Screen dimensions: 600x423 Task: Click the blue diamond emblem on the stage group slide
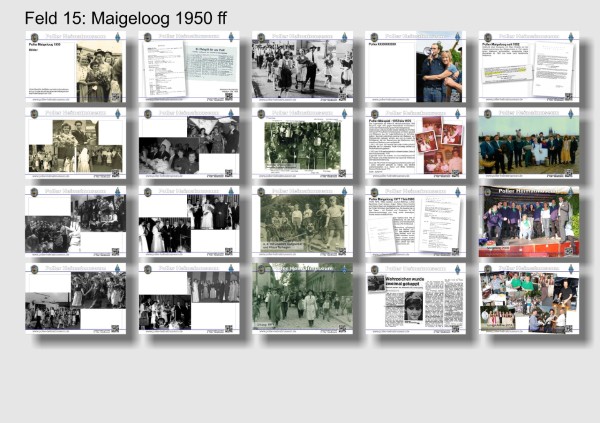[570, 192]
